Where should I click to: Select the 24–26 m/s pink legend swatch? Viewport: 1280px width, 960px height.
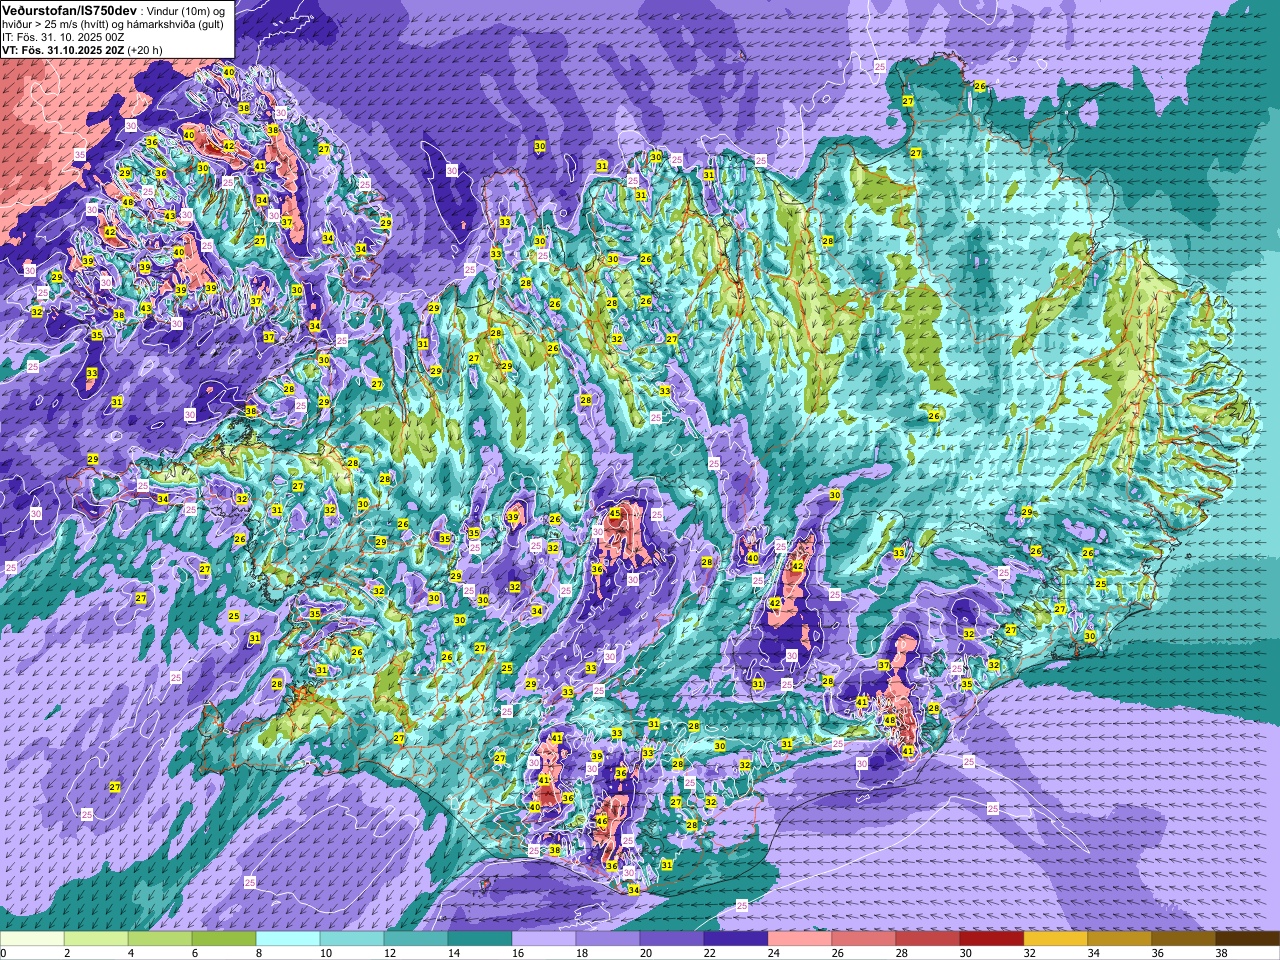pos(800,939)
